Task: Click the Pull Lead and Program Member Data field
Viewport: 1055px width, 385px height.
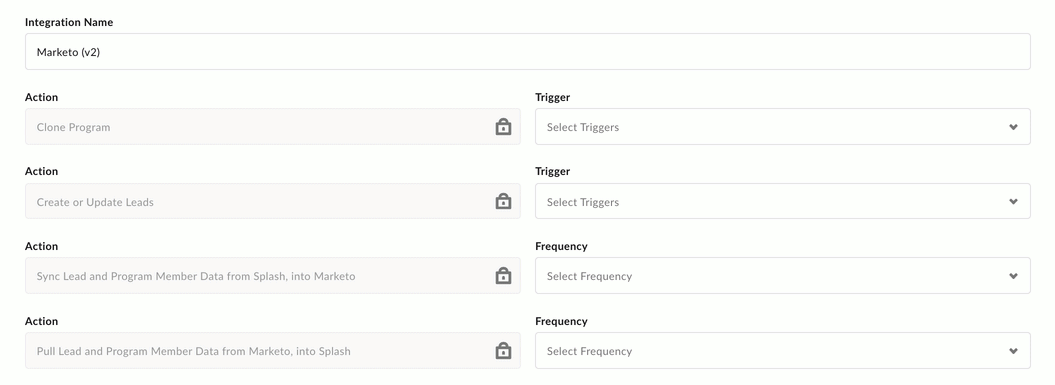Action: pos(272,351)
